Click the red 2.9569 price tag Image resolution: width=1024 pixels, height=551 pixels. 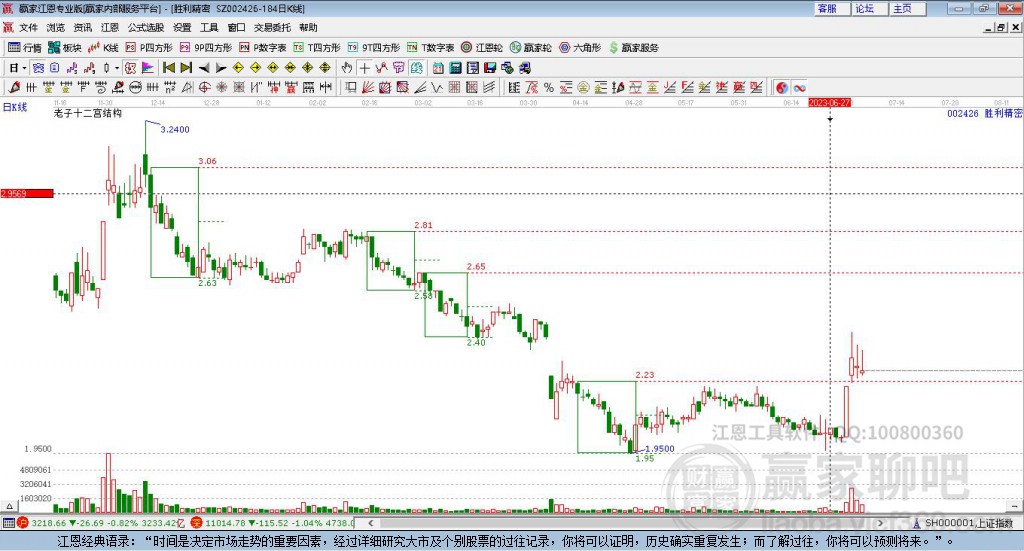point(27,193)
